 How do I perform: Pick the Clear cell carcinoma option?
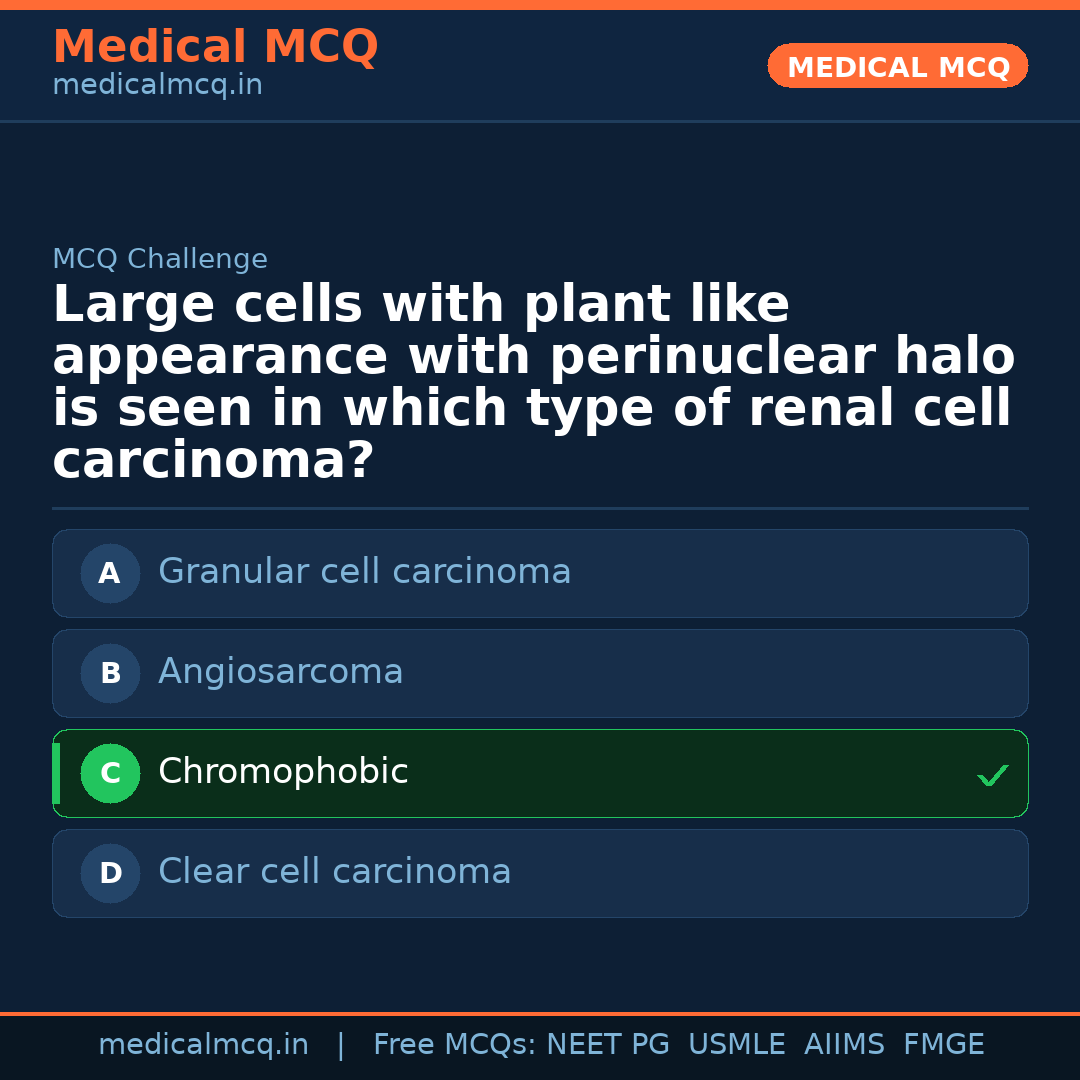(334, 872)
